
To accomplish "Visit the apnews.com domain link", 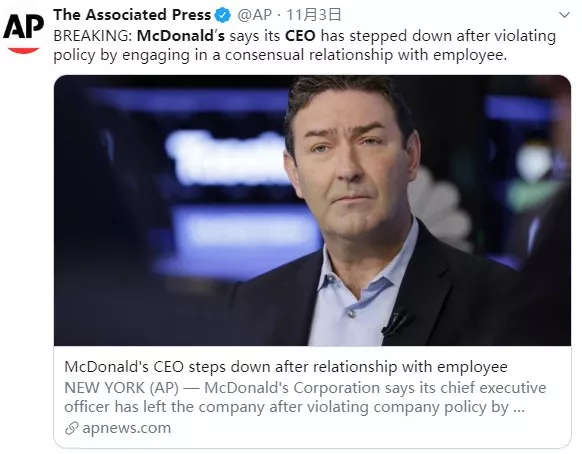I will [127, 428].
